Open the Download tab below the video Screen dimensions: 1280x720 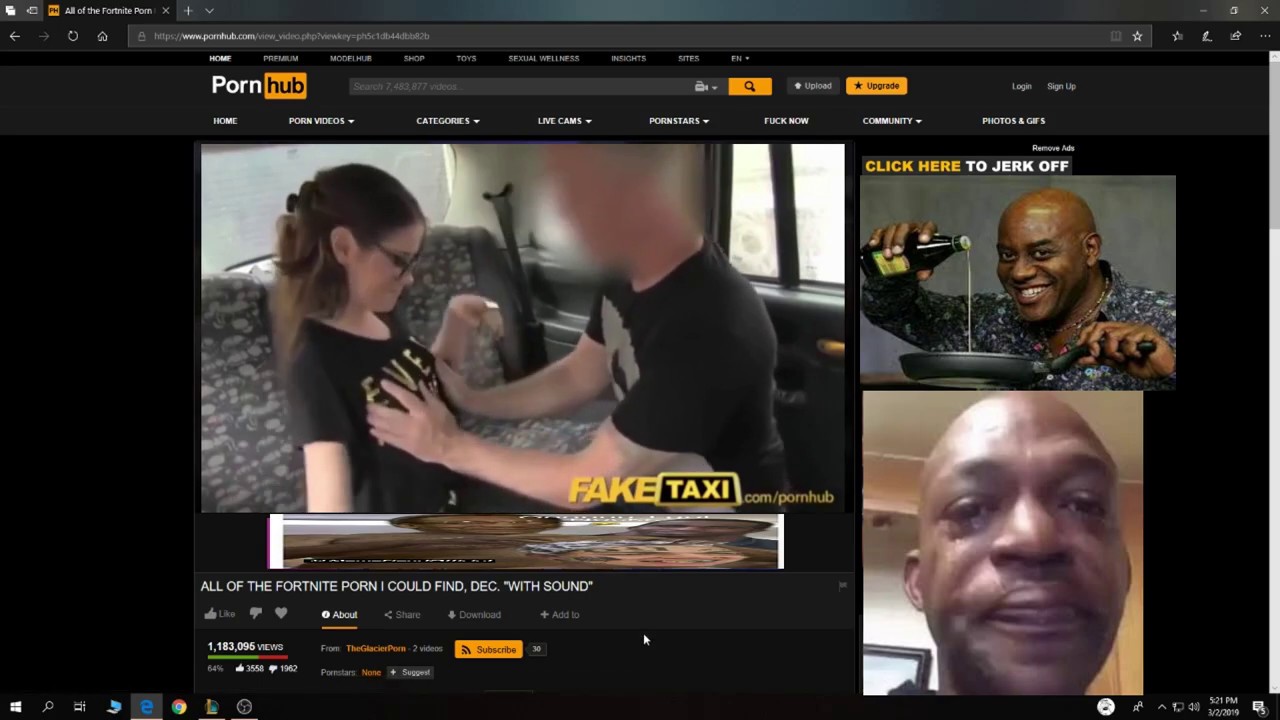pyautogui.click(x=474, y=615)
